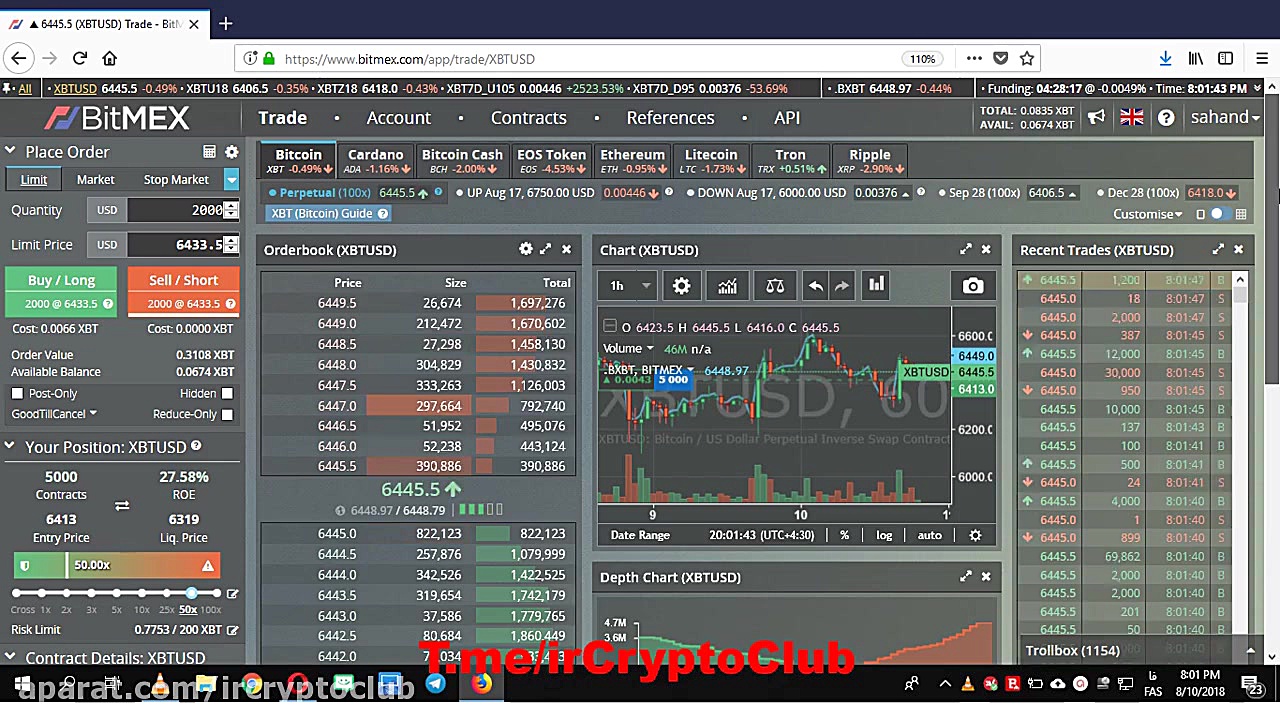This screenshot has width=1280, height=720.
Task: Open Orderbook settings gear
Action: pyautogui.click(x=526, y=249)
